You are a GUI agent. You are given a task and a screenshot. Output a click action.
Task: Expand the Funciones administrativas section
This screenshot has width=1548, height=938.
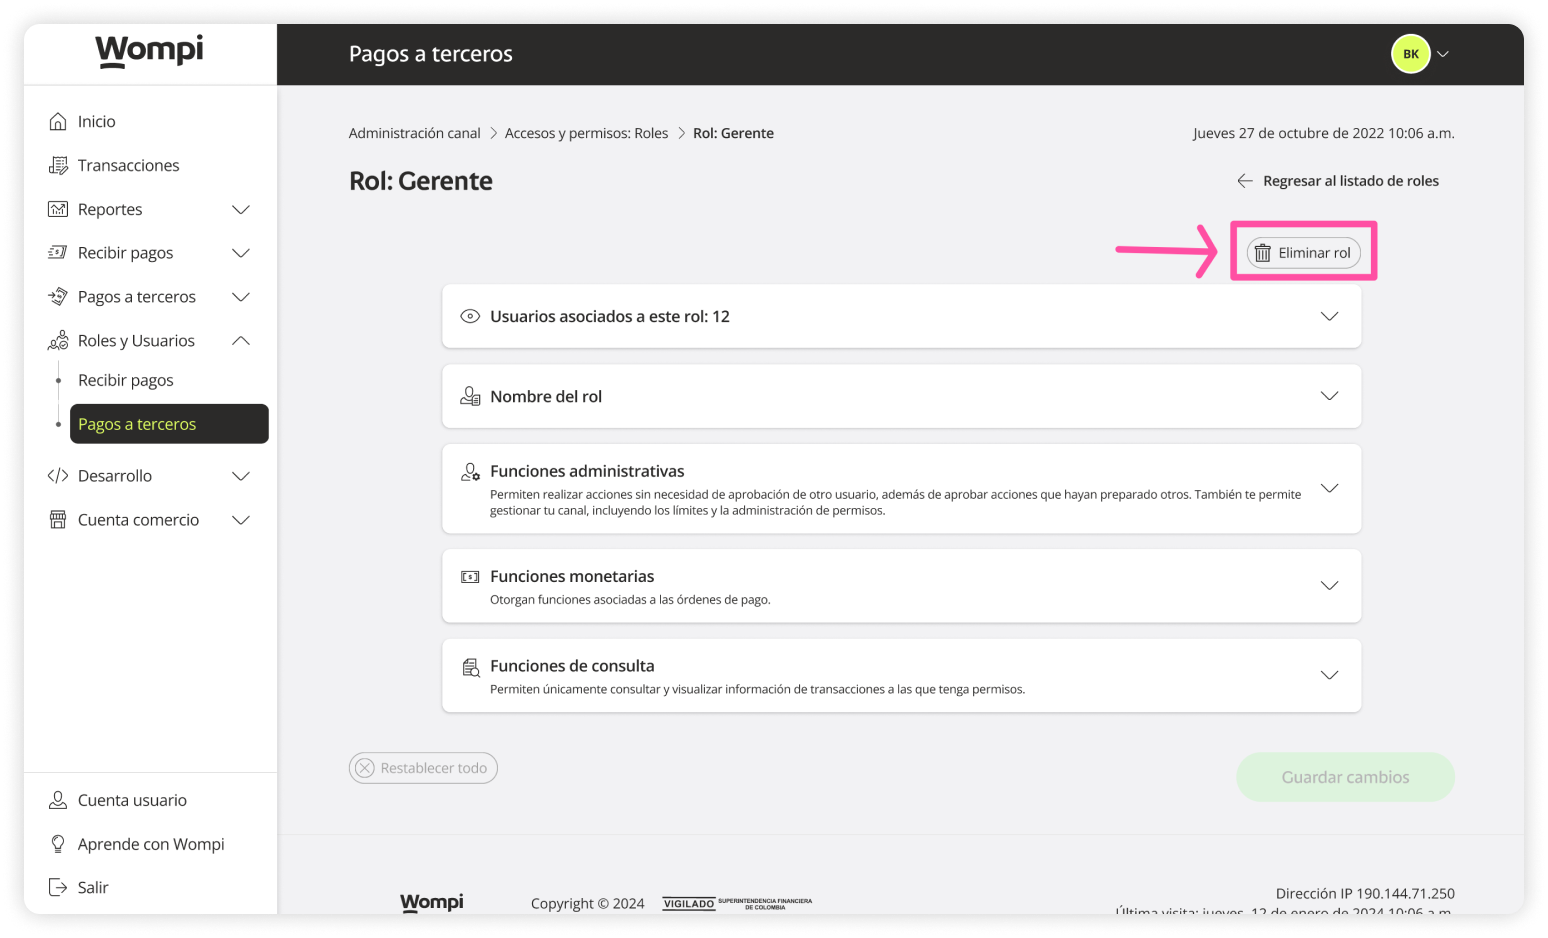pyautogui.click(x=1329, y=488)
